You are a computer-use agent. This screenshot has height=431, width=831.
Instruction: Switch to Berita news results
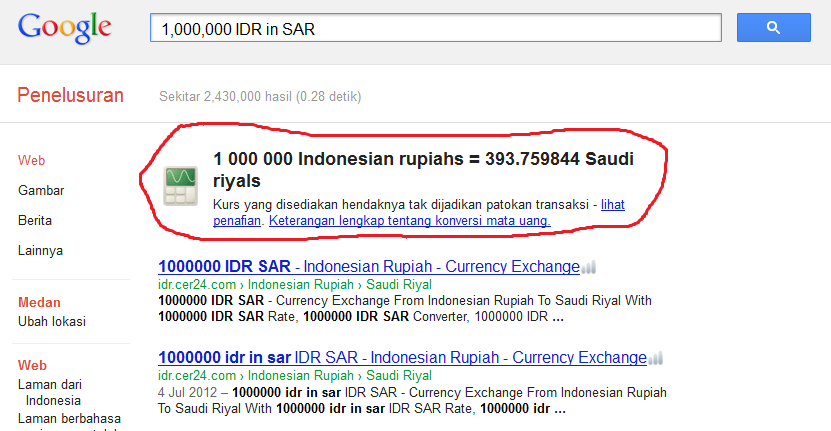(x=35, y=221)
